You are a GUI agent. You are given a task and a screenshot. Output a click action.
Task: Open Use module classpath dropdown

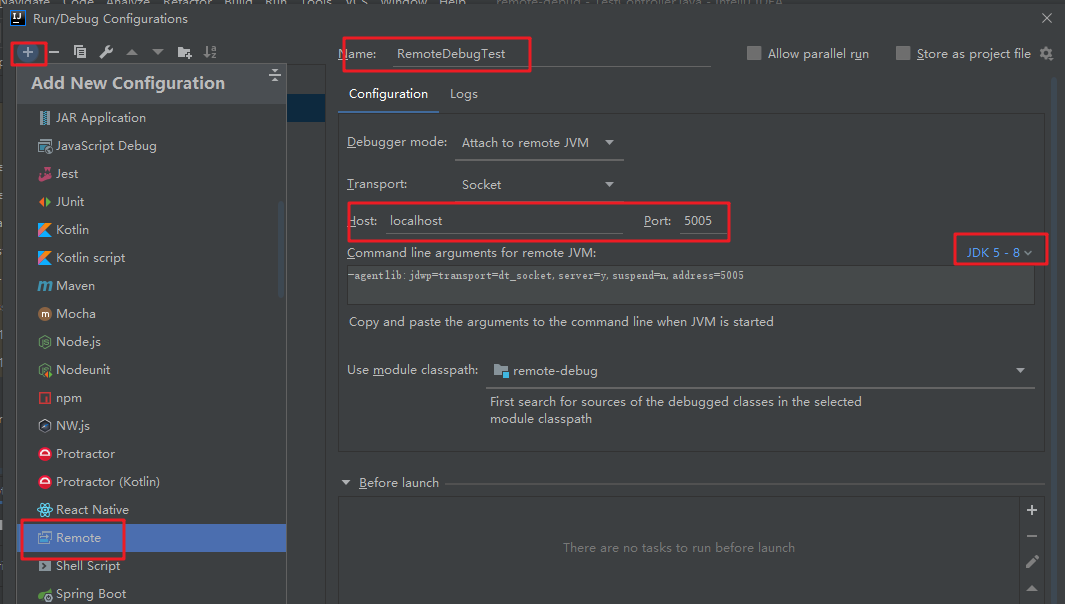760,371
